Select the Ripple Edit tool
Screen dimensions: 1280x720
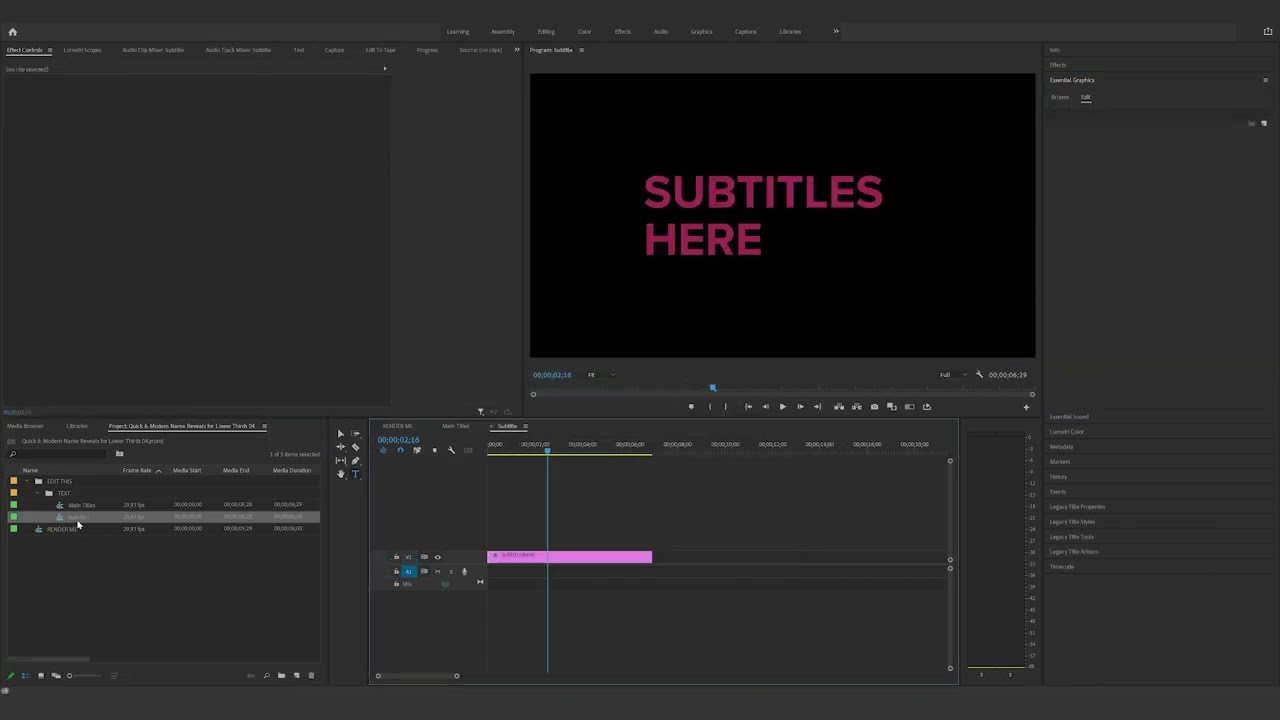[340, 447]
